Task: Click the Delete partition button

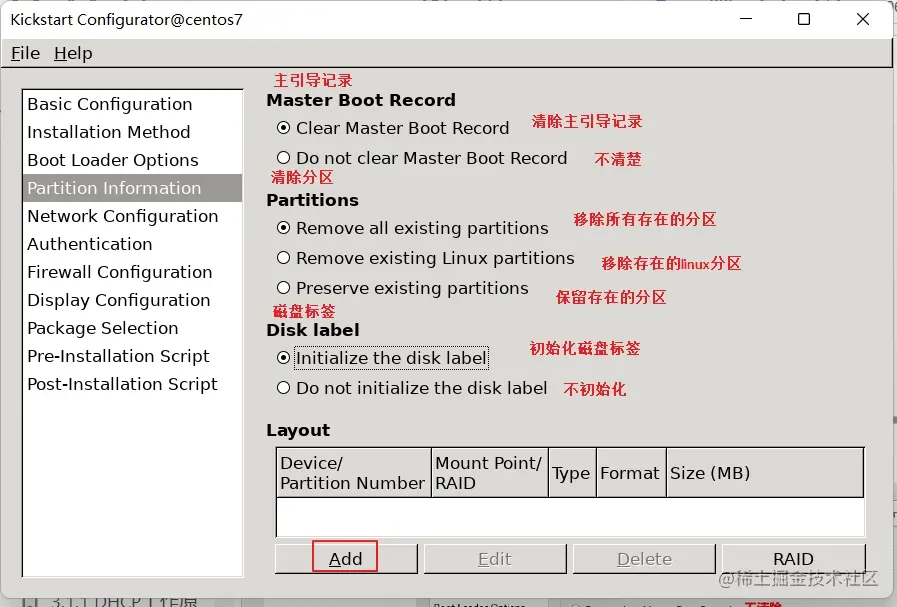Action: click(x=644, y=558)
